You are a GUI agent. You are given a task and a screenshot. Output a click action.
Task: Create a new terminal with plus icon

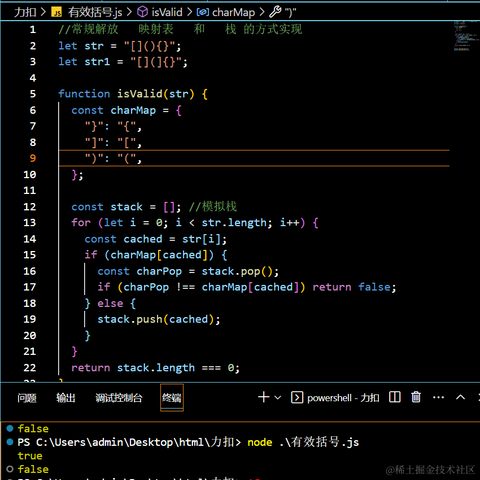pos(263,397)
